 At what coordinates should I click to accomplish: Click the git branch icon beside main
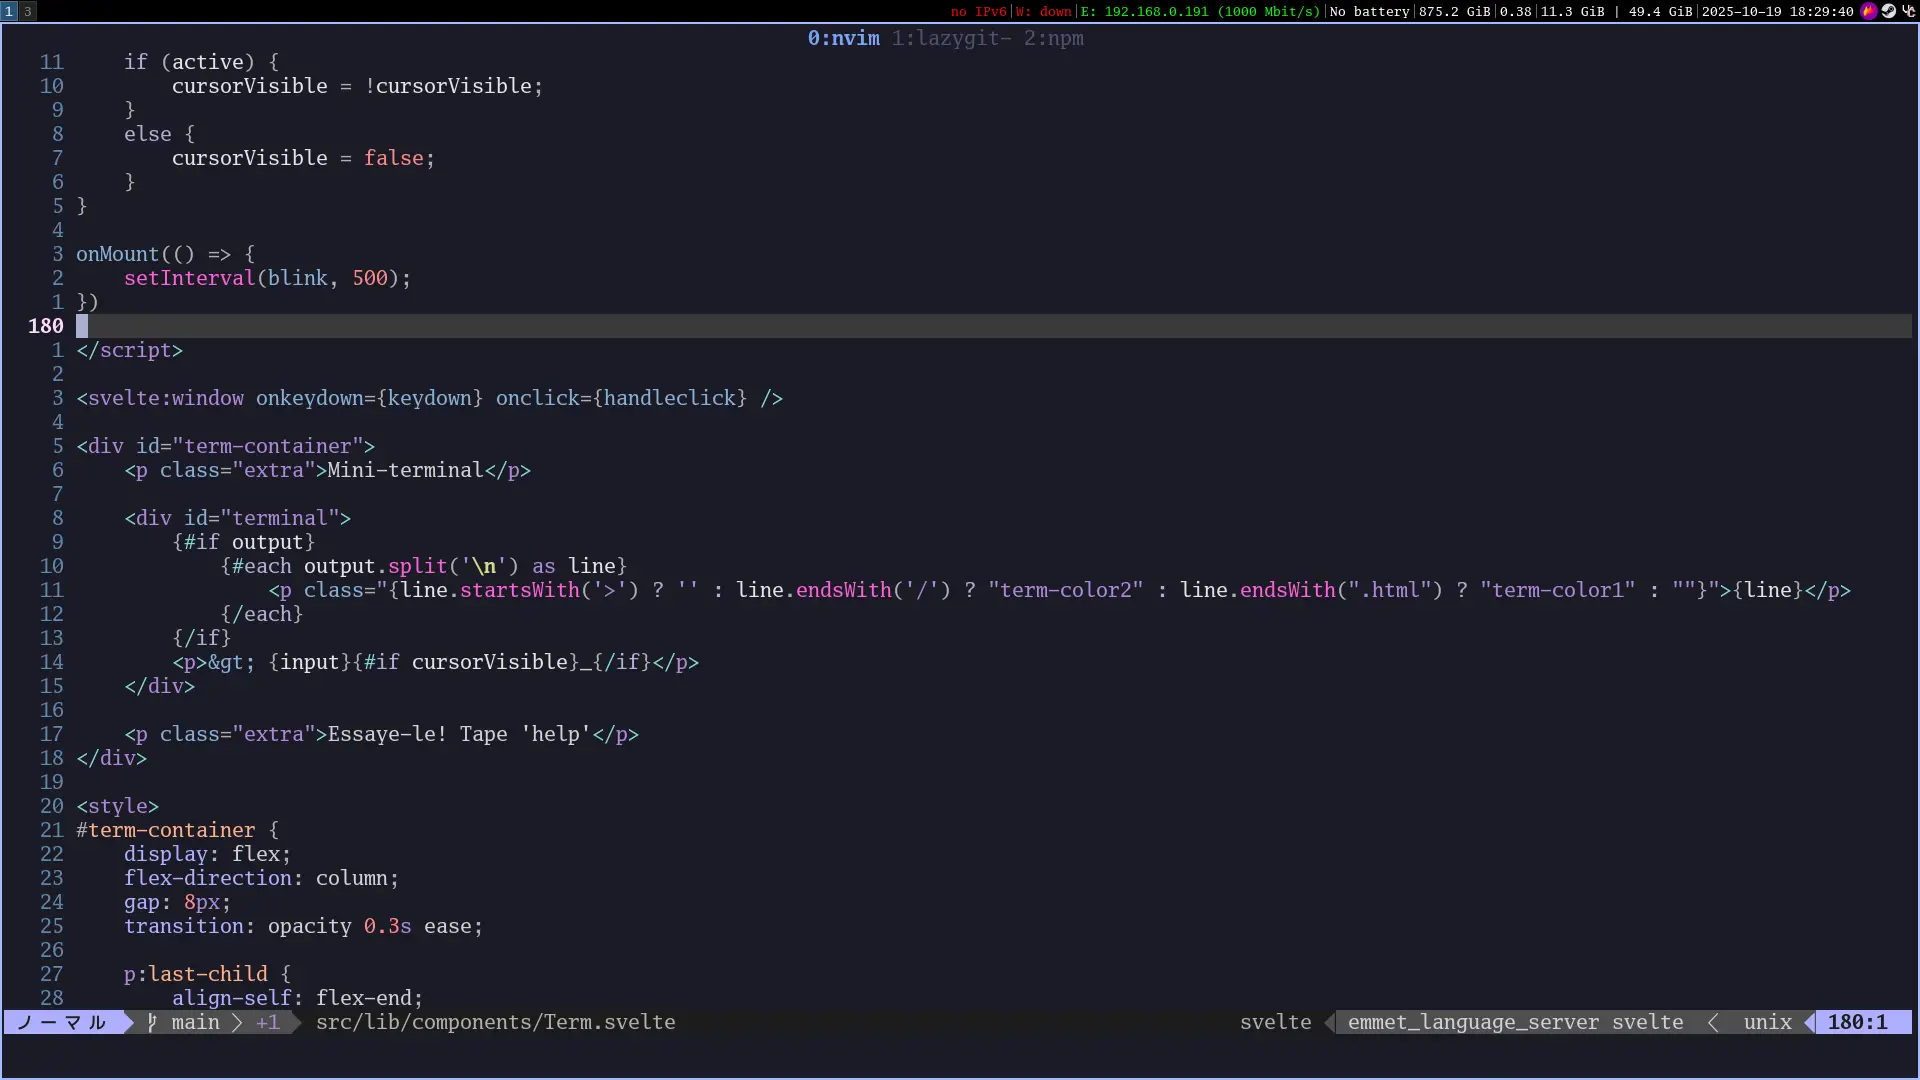click(x=152, y=1022)
